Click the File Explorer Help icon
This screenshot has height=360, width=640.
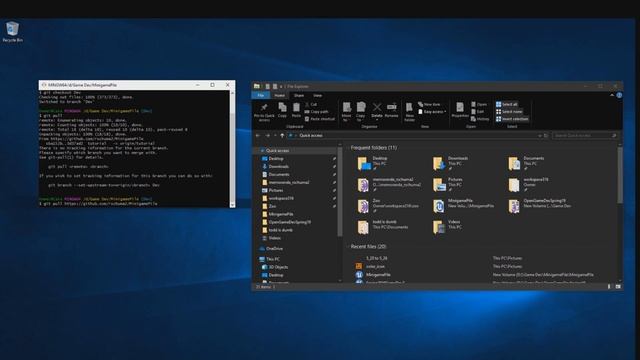619,95
